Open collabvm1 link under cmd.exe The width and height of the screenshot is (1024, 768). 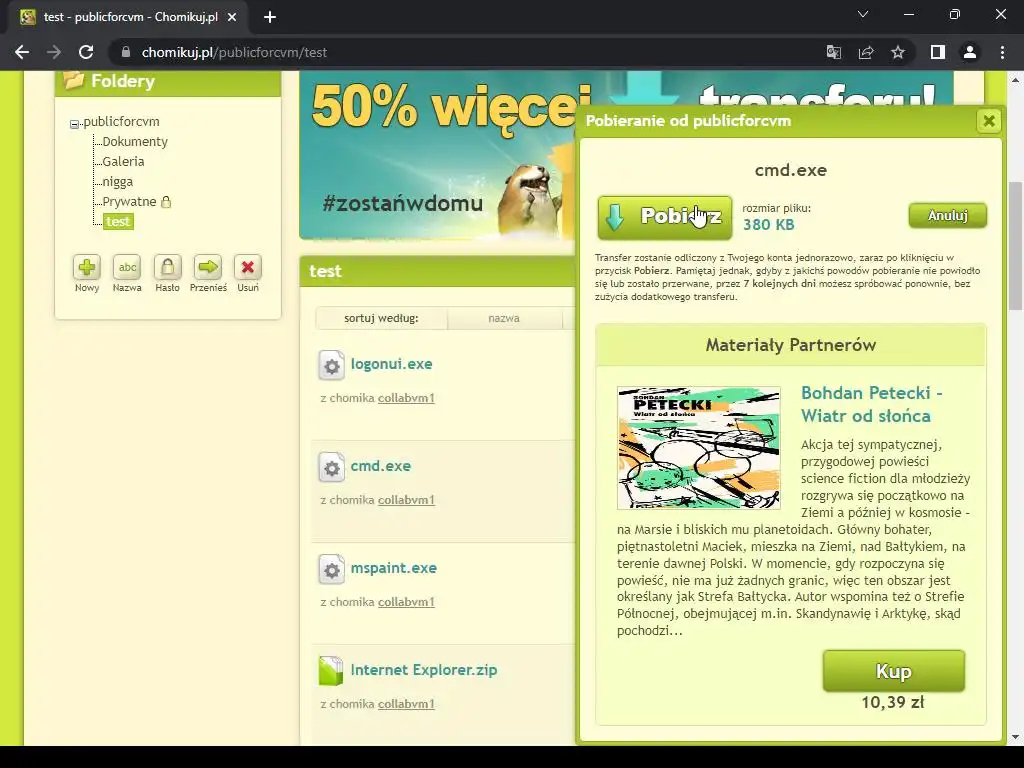[406, 500]
